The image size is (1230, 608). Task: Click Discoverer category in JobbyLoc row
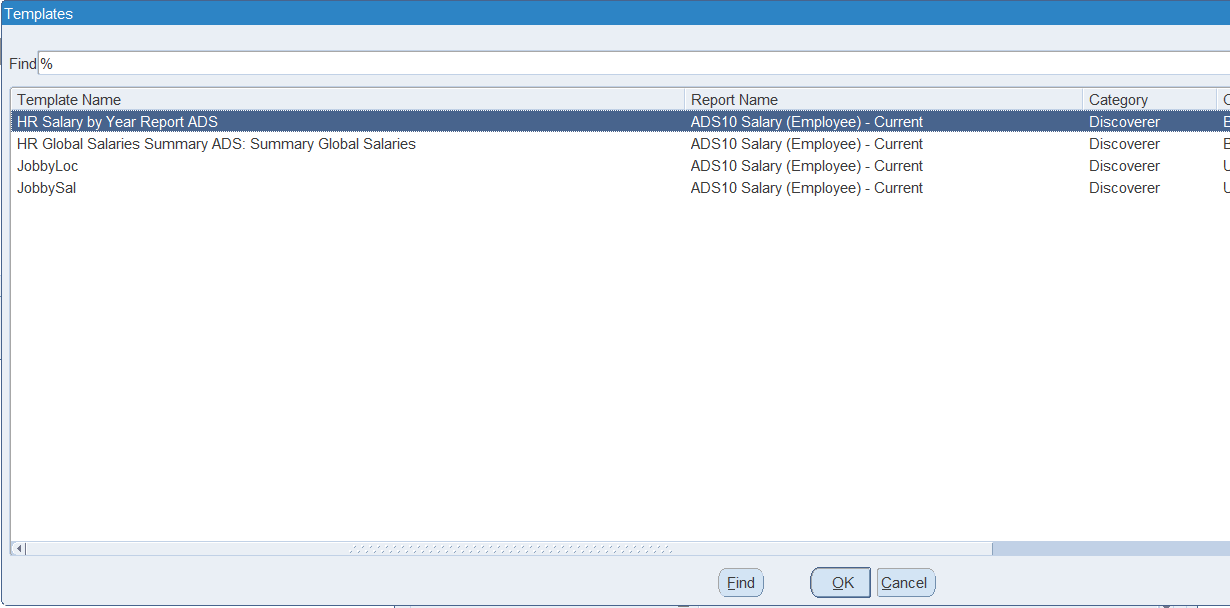point(1124,166)
